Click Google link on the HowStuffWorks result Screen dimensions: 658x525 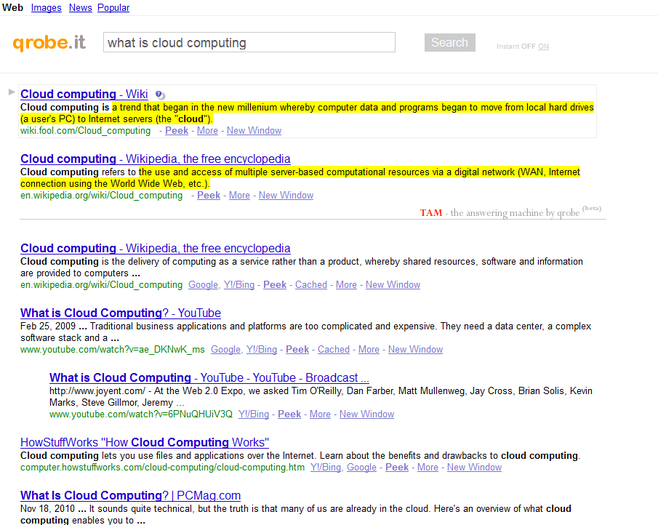click(x=362, y=467)
